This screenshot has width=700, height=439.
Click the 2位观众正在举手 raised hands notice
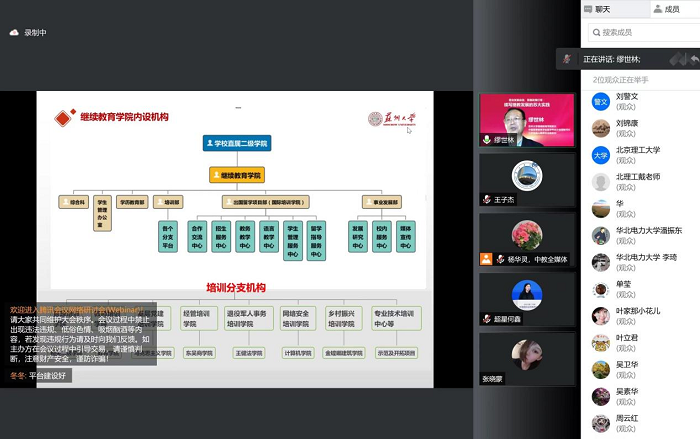[621, 79]
